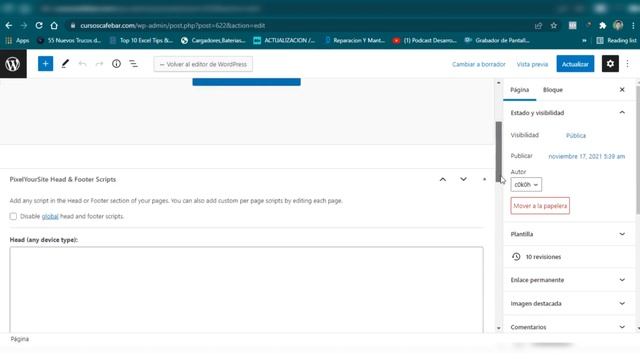Expand the Plantilla section
The image size is (640, 360).
pos(568,234)
